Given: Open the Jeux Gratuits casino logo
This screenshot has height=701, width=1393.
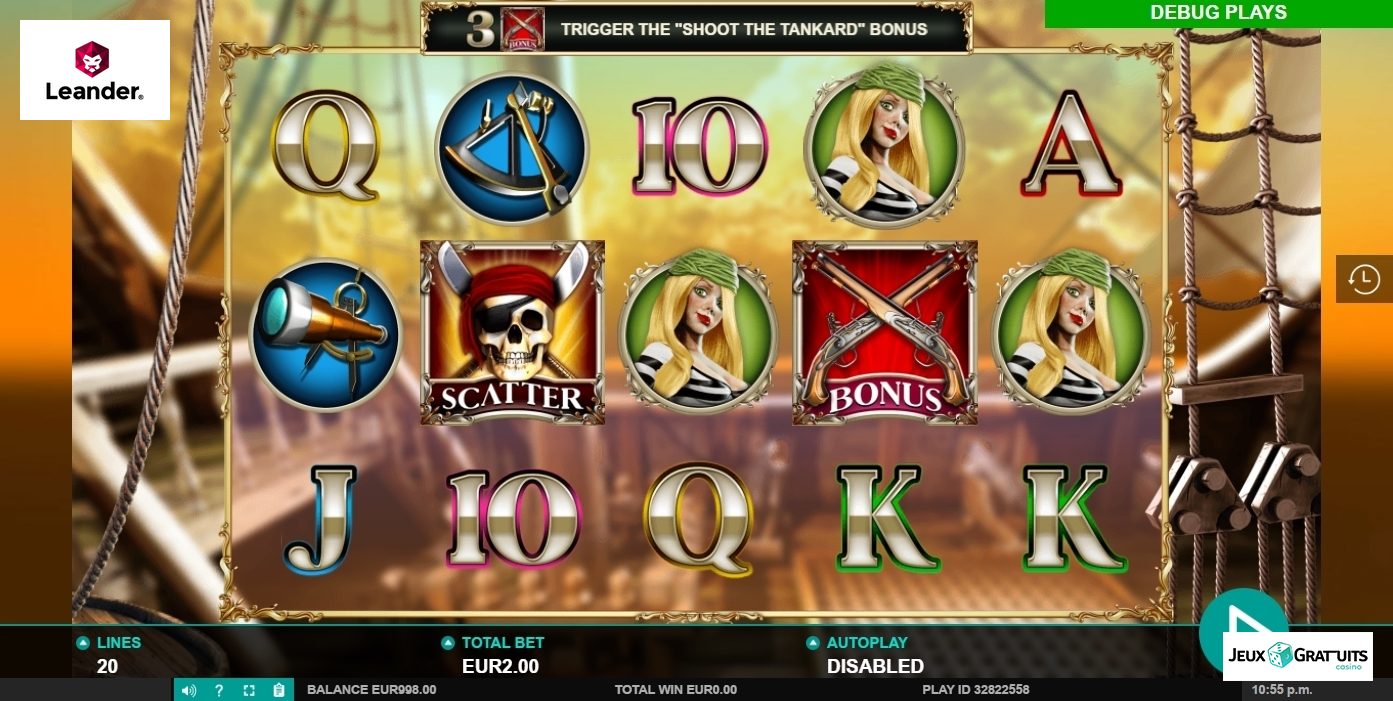Looking at the screenshot, I should (x=1298, y=656).
